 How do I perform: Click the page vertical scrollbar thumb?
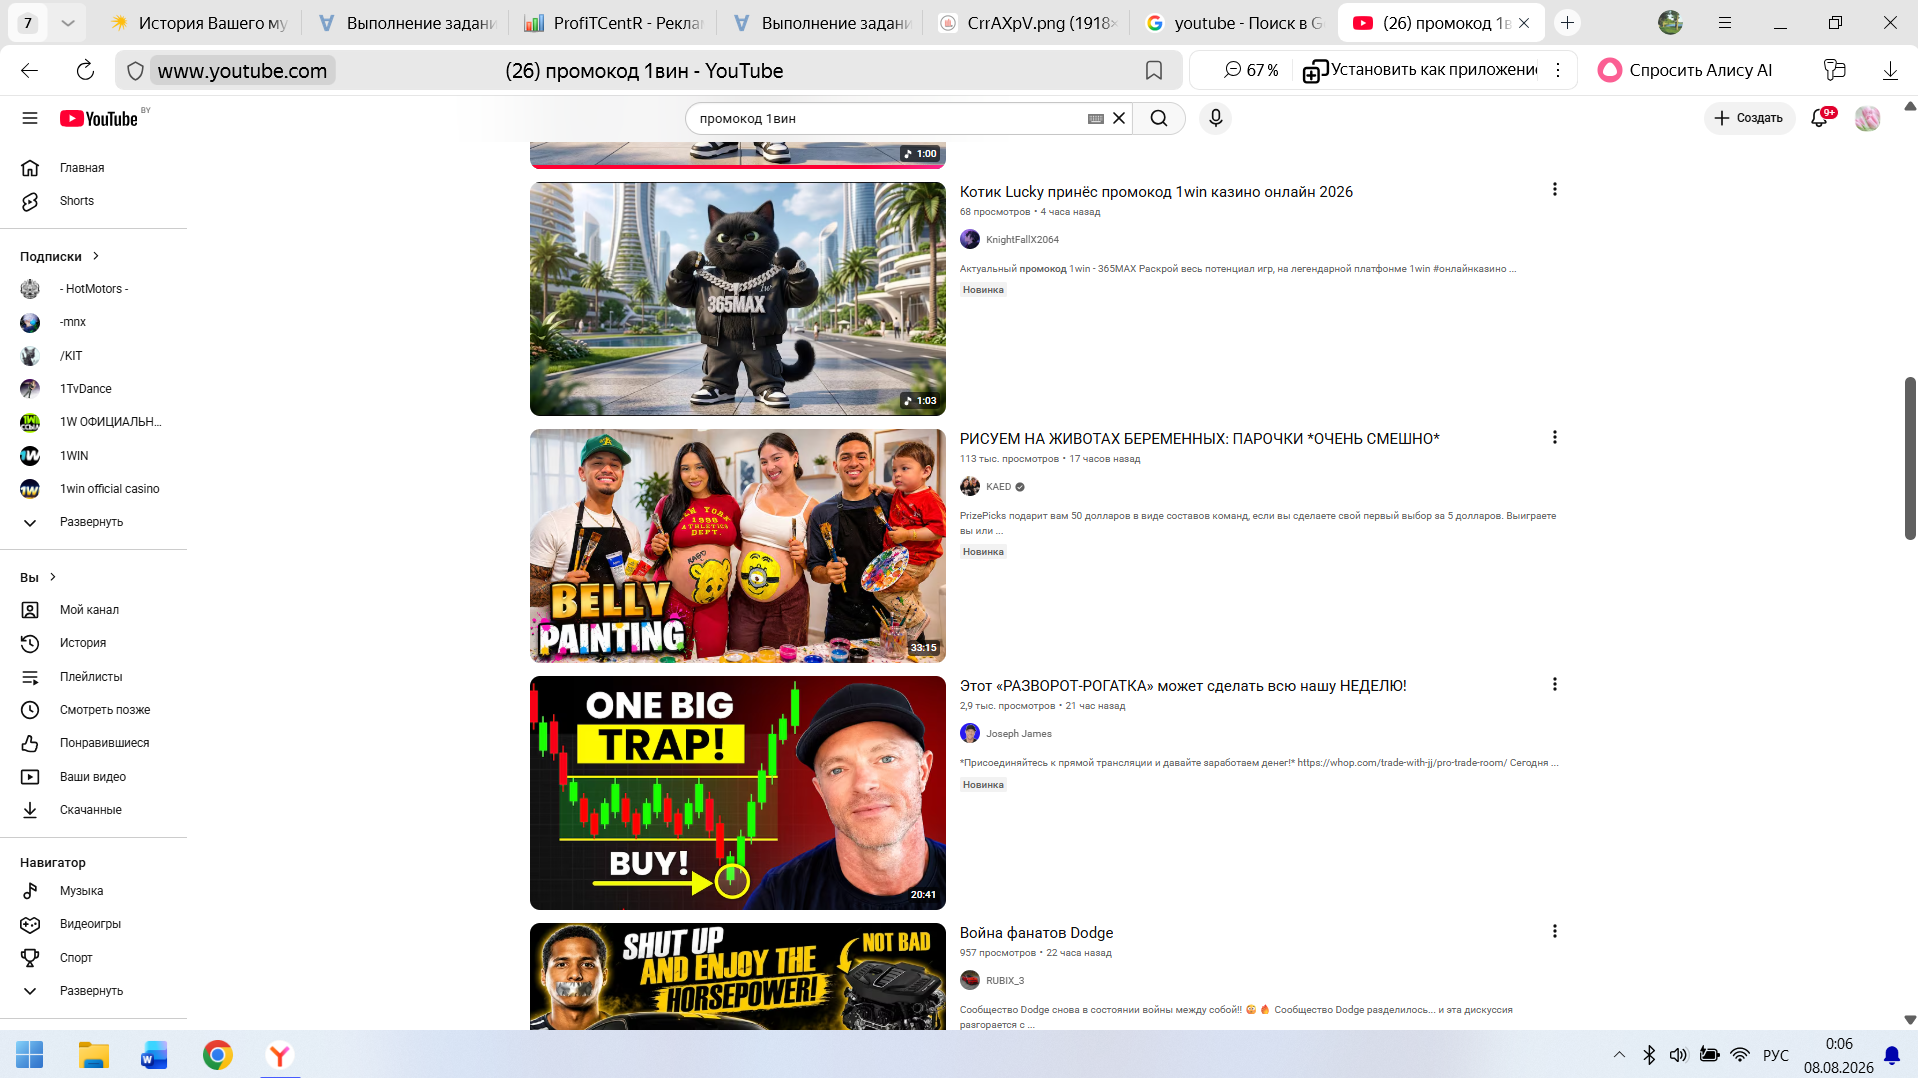coord(1909,458)
